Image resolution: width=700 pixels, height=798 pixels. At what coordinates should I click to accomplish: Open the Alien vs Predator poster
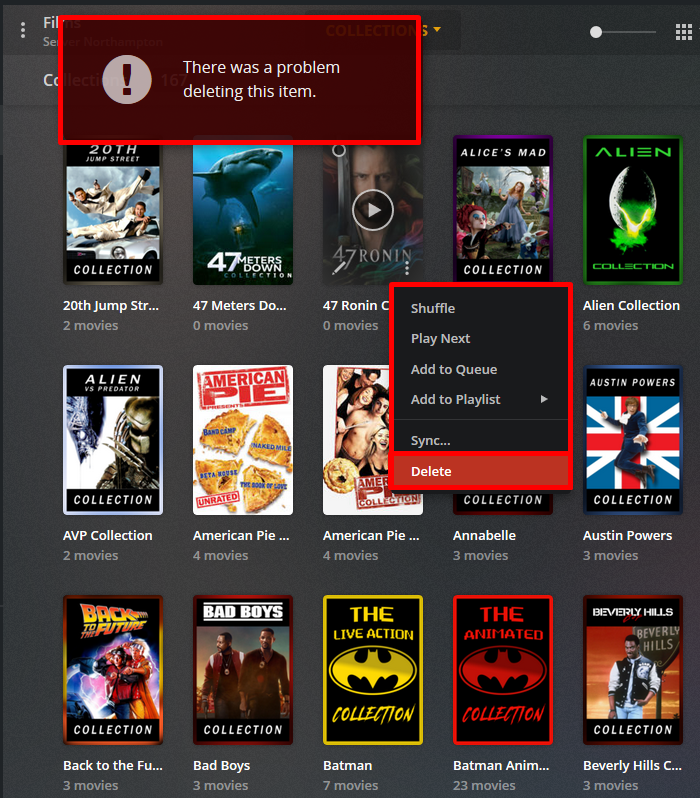tap(113, 440)
